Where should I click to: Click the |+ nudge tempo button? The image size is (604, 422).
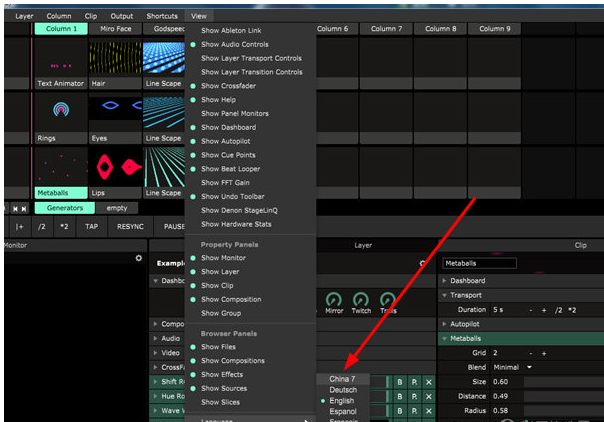pos(19,227)
